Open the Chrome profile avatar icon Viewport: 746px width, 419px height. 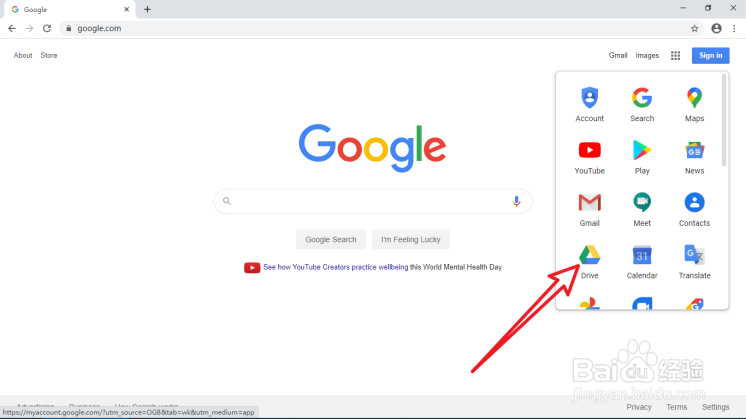[x=716, y=29]
